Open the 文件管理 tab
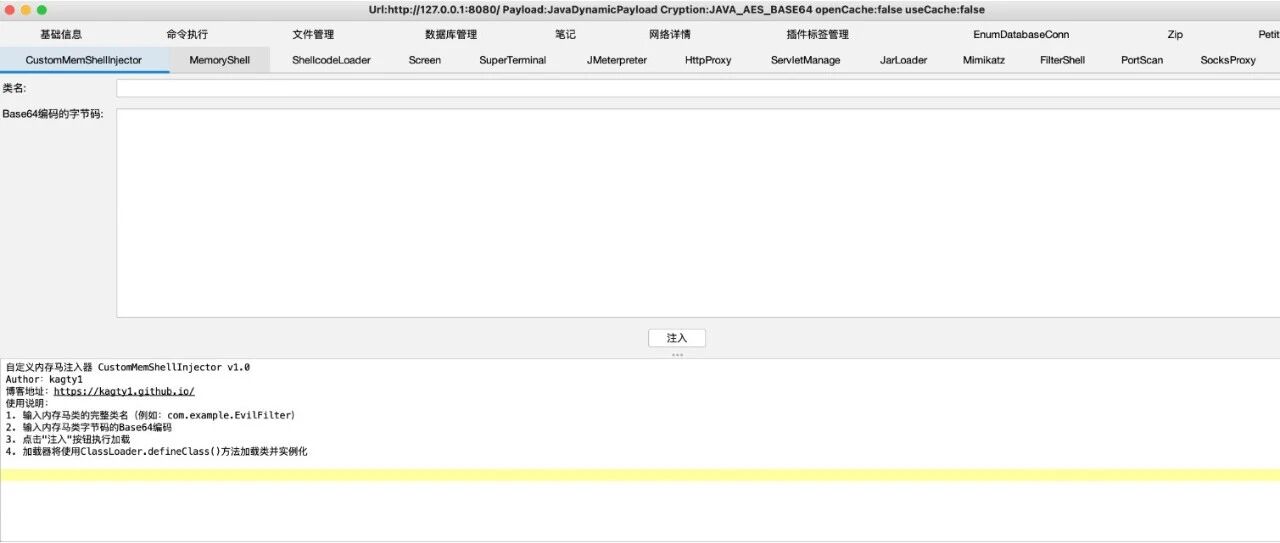This screenshot has width=1280, height=543. 313,34
